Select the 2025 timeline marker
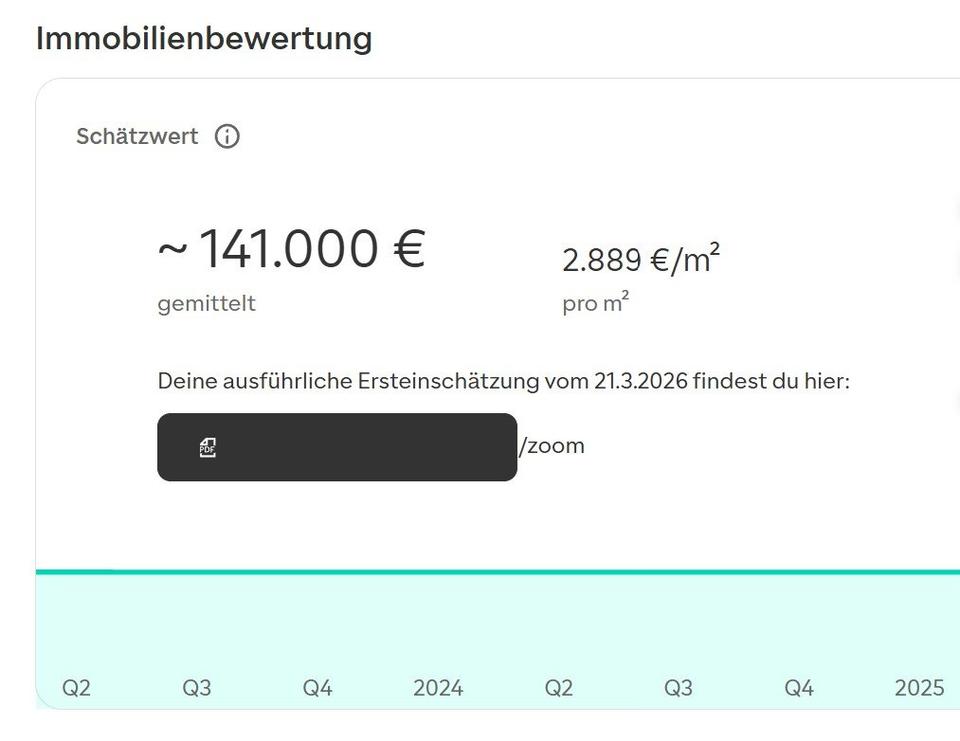The width and height of the screenshot is (960, 741). (x=920, y=688)
